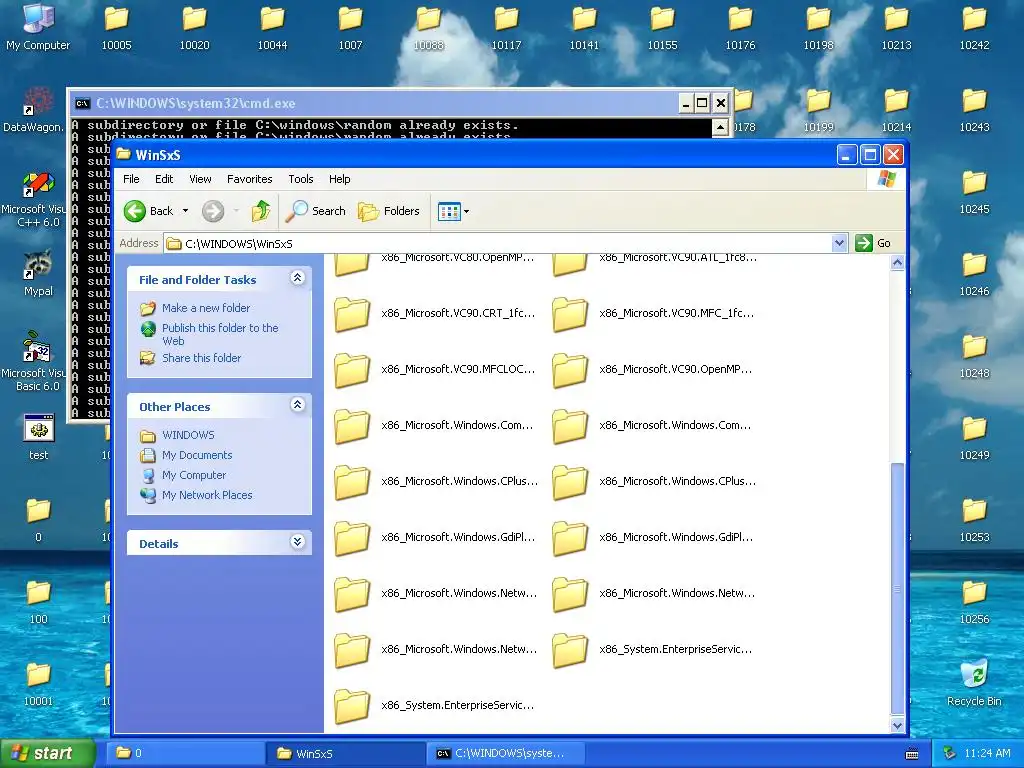
Task: Collapse the File and Folder Tasks panel
Action: pos(297,278)
